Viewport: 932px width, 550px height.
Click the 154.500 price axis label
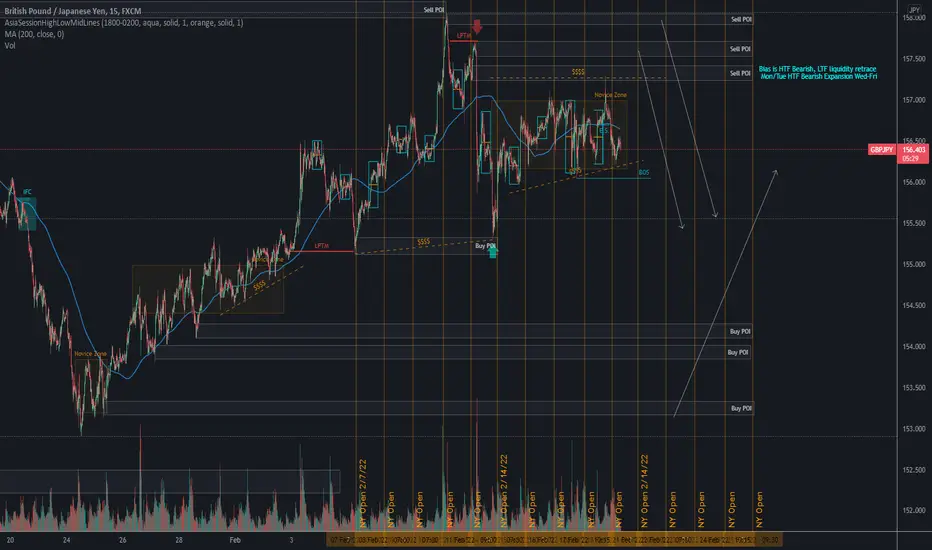tap(914, 305)
